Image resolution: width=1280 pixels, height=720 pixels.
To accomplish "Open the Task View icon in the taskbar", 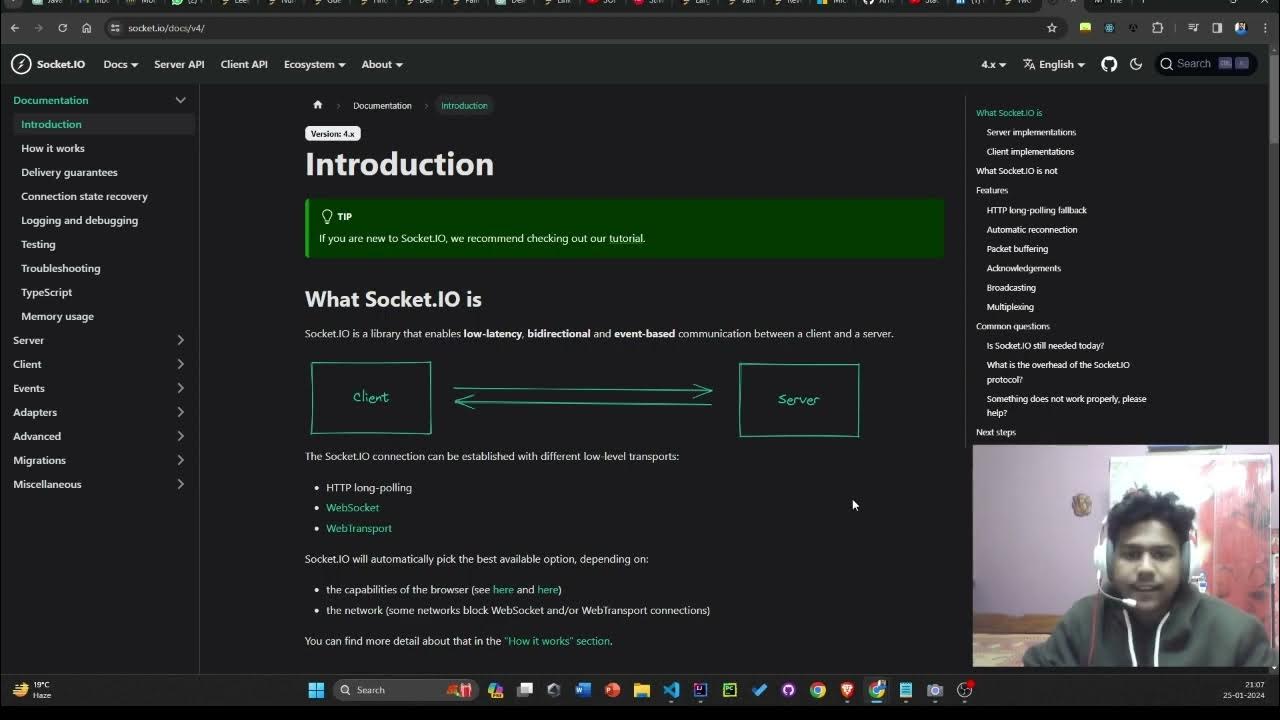I will click(x=525, y=690).
